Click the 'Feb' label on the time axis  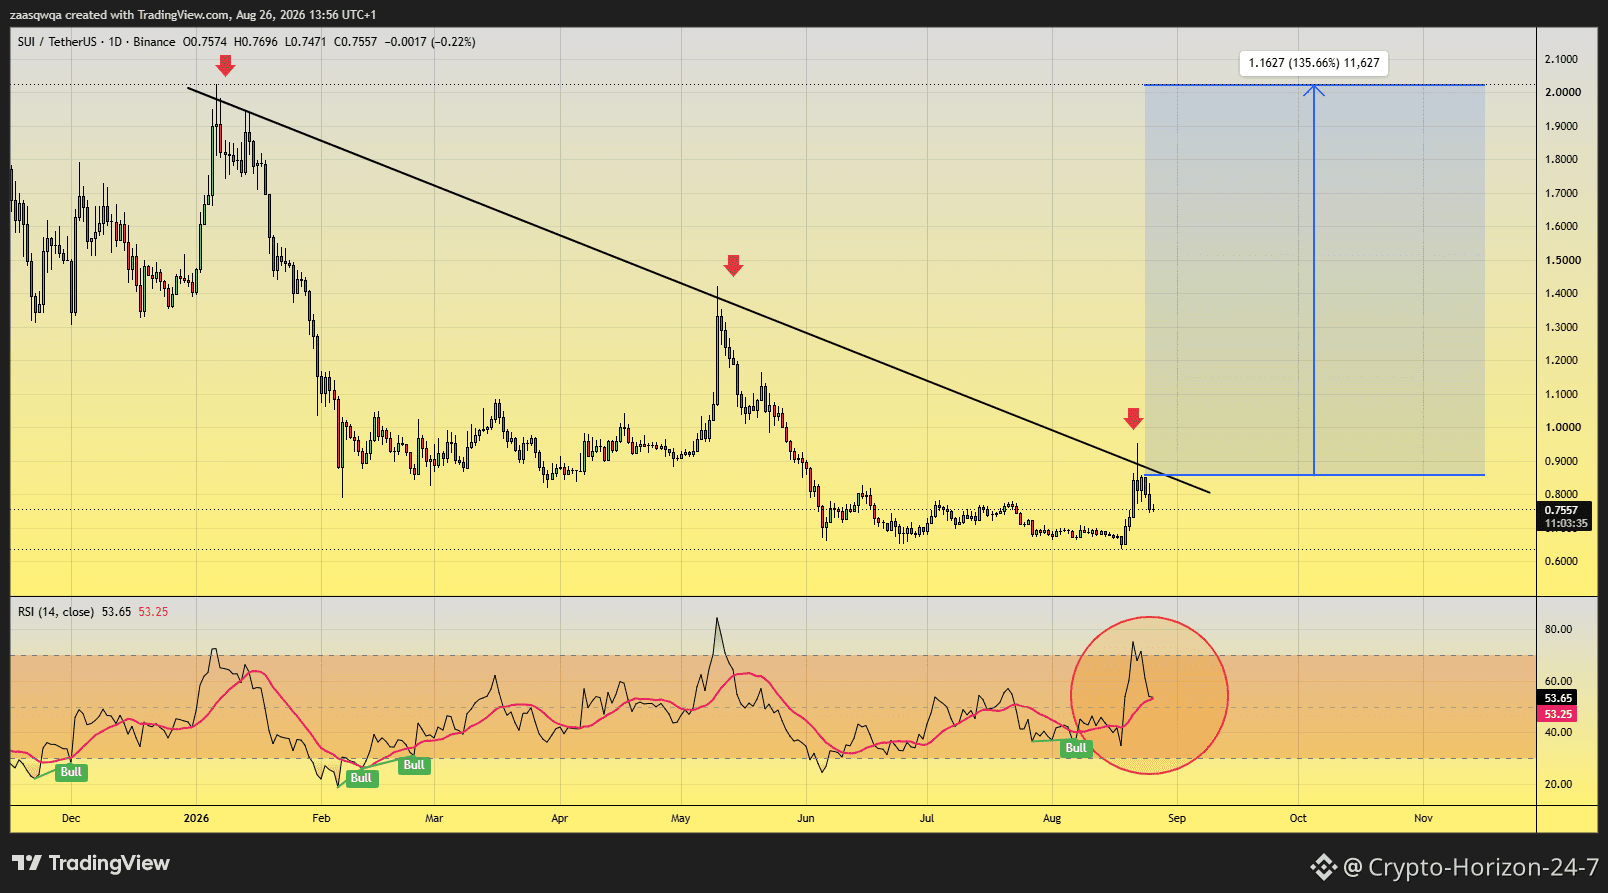point(321,818)
